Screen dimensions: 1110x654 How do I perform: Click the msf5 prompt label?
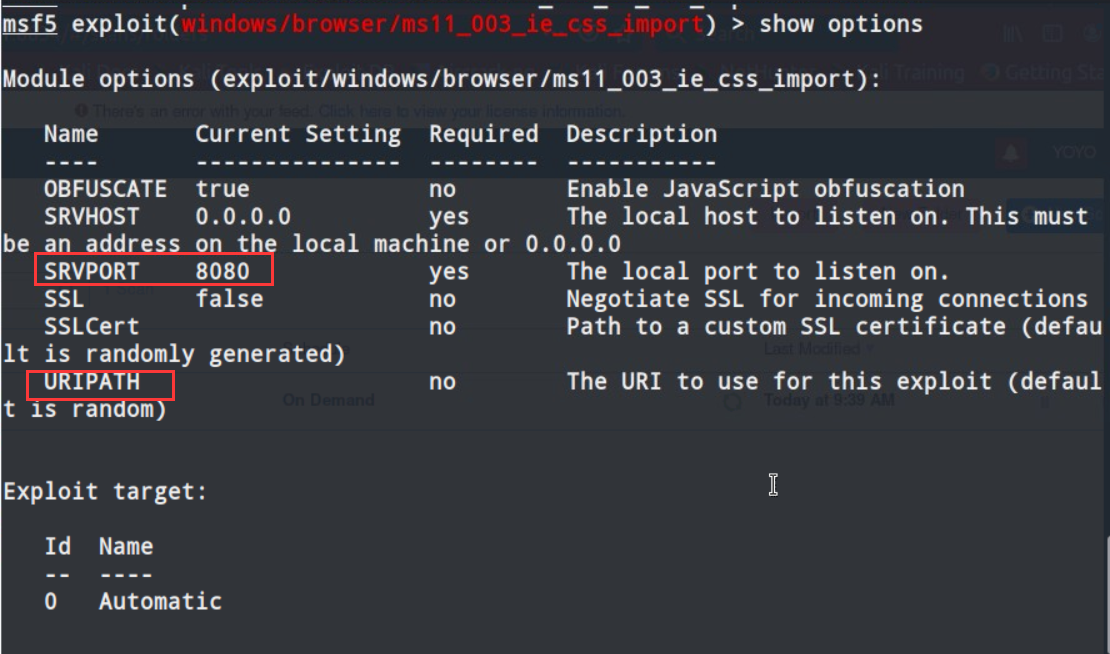(29, 23)
